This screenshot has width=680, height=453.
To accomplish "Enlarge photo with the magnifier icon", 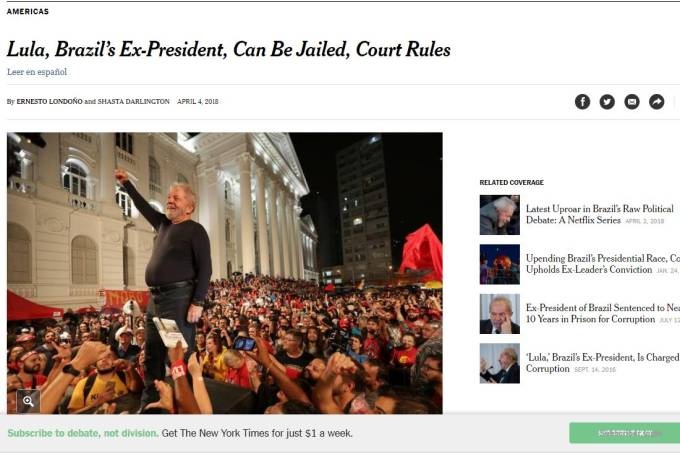I will [x=28, y=401].
